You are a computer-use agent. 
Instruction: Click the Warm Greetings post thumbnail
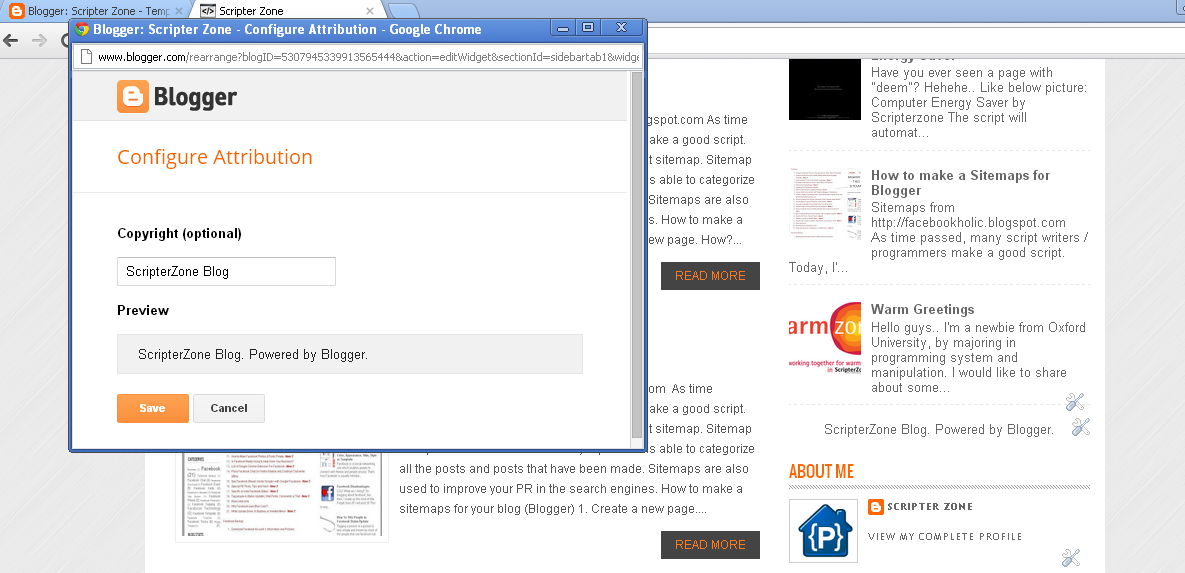click(825, 338)
